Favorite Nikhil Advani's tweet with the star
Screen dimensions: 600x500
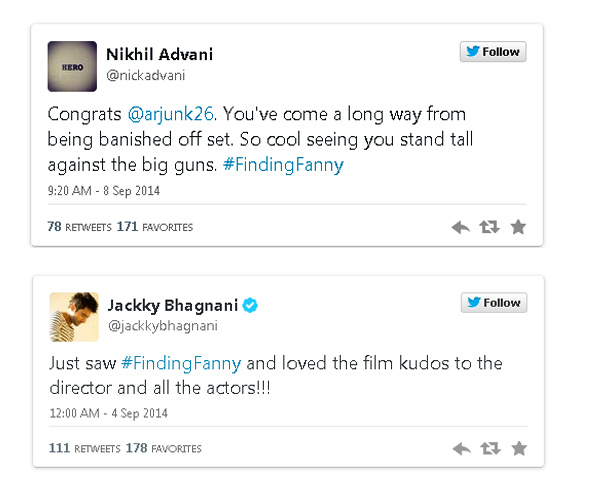(518, 227)
